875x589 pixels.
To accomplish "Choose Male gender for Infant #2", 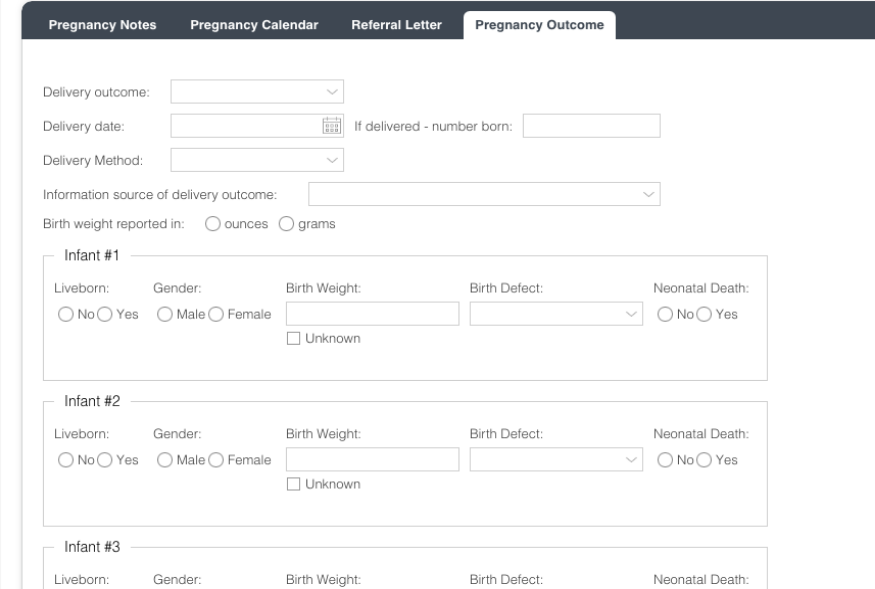I will coord(165,460).
